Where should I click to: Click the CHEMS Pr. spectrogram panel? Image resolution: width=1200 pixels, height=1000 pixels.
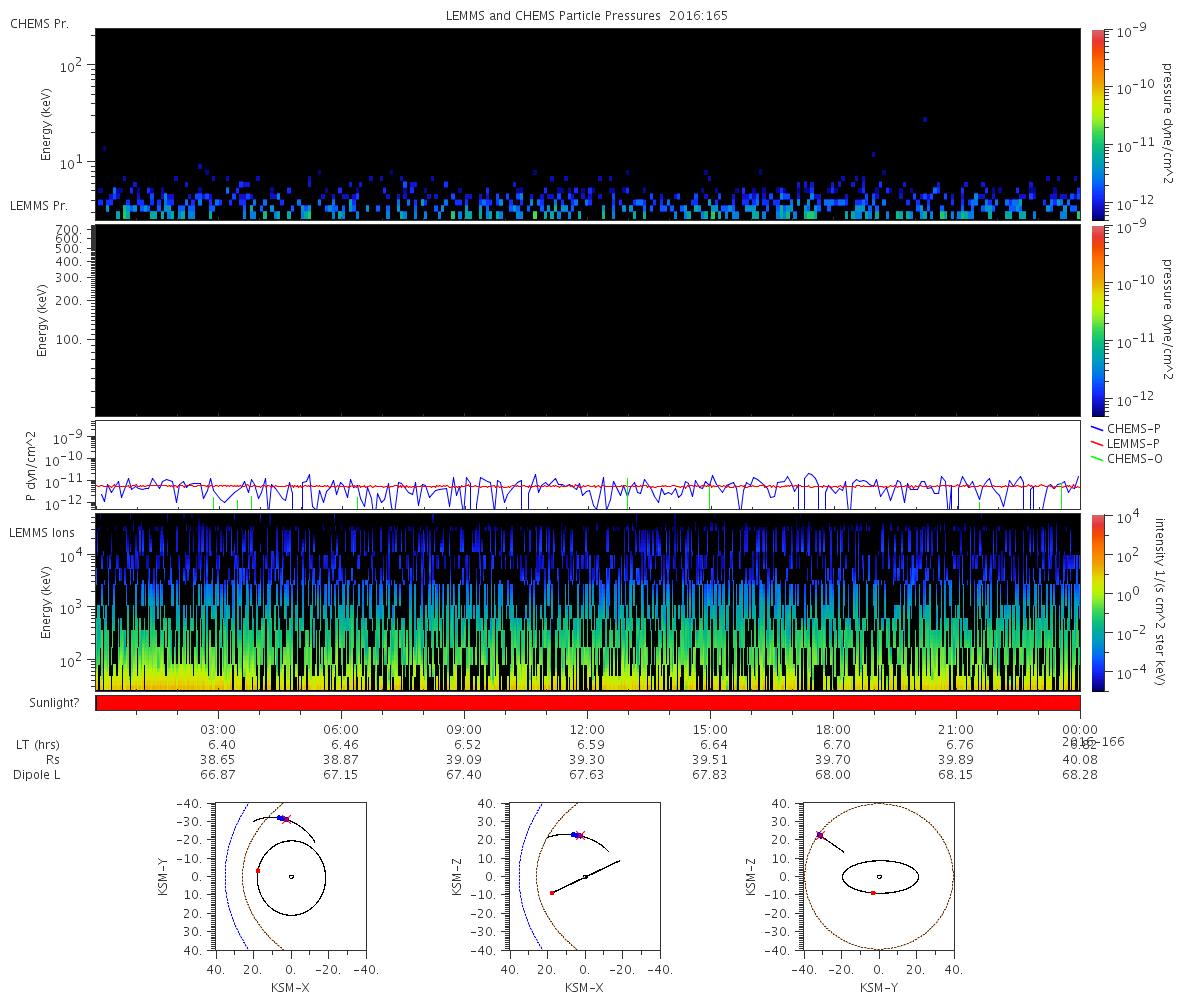(x=588, y=124)
